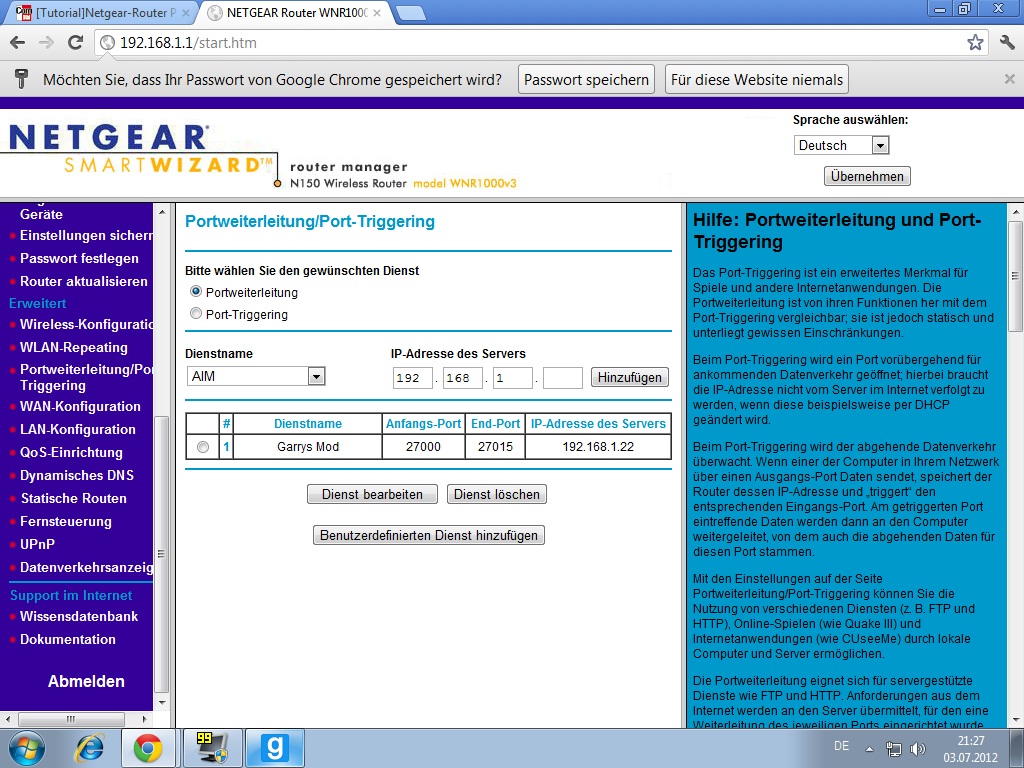1024x768 pixels.
Task: Bookmark page with the star icon
Action: coord(975,43)
